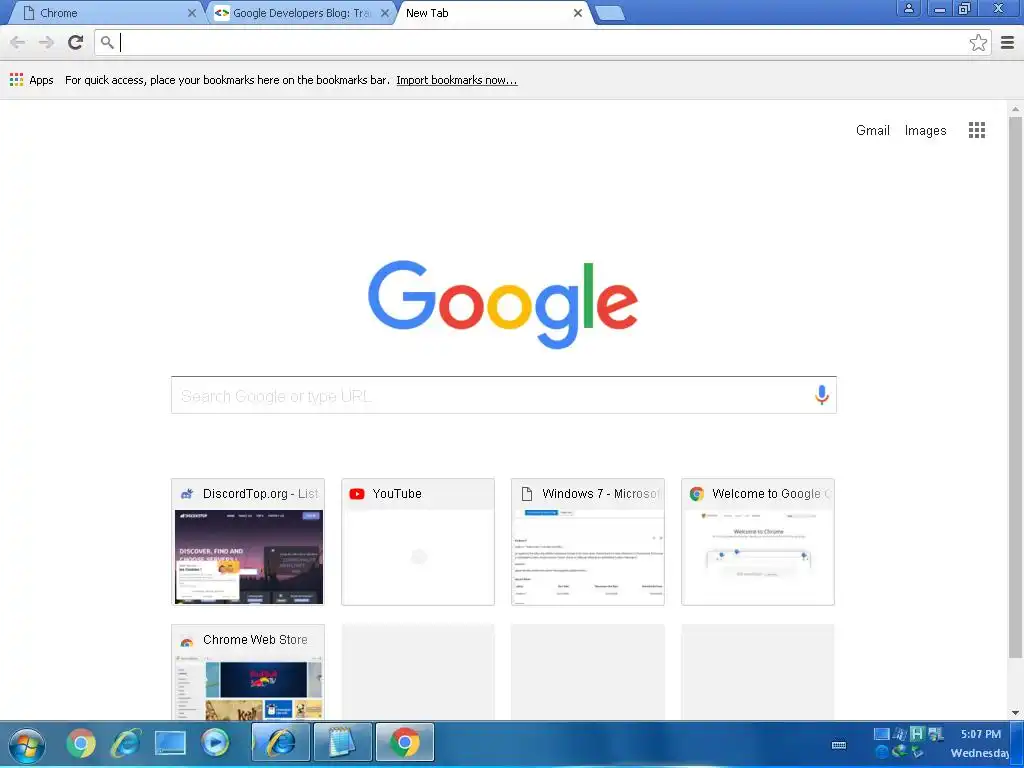The image size is (1024, 768).
Task: Click the green arrows globe tray icon
Action: click(900, 752)
